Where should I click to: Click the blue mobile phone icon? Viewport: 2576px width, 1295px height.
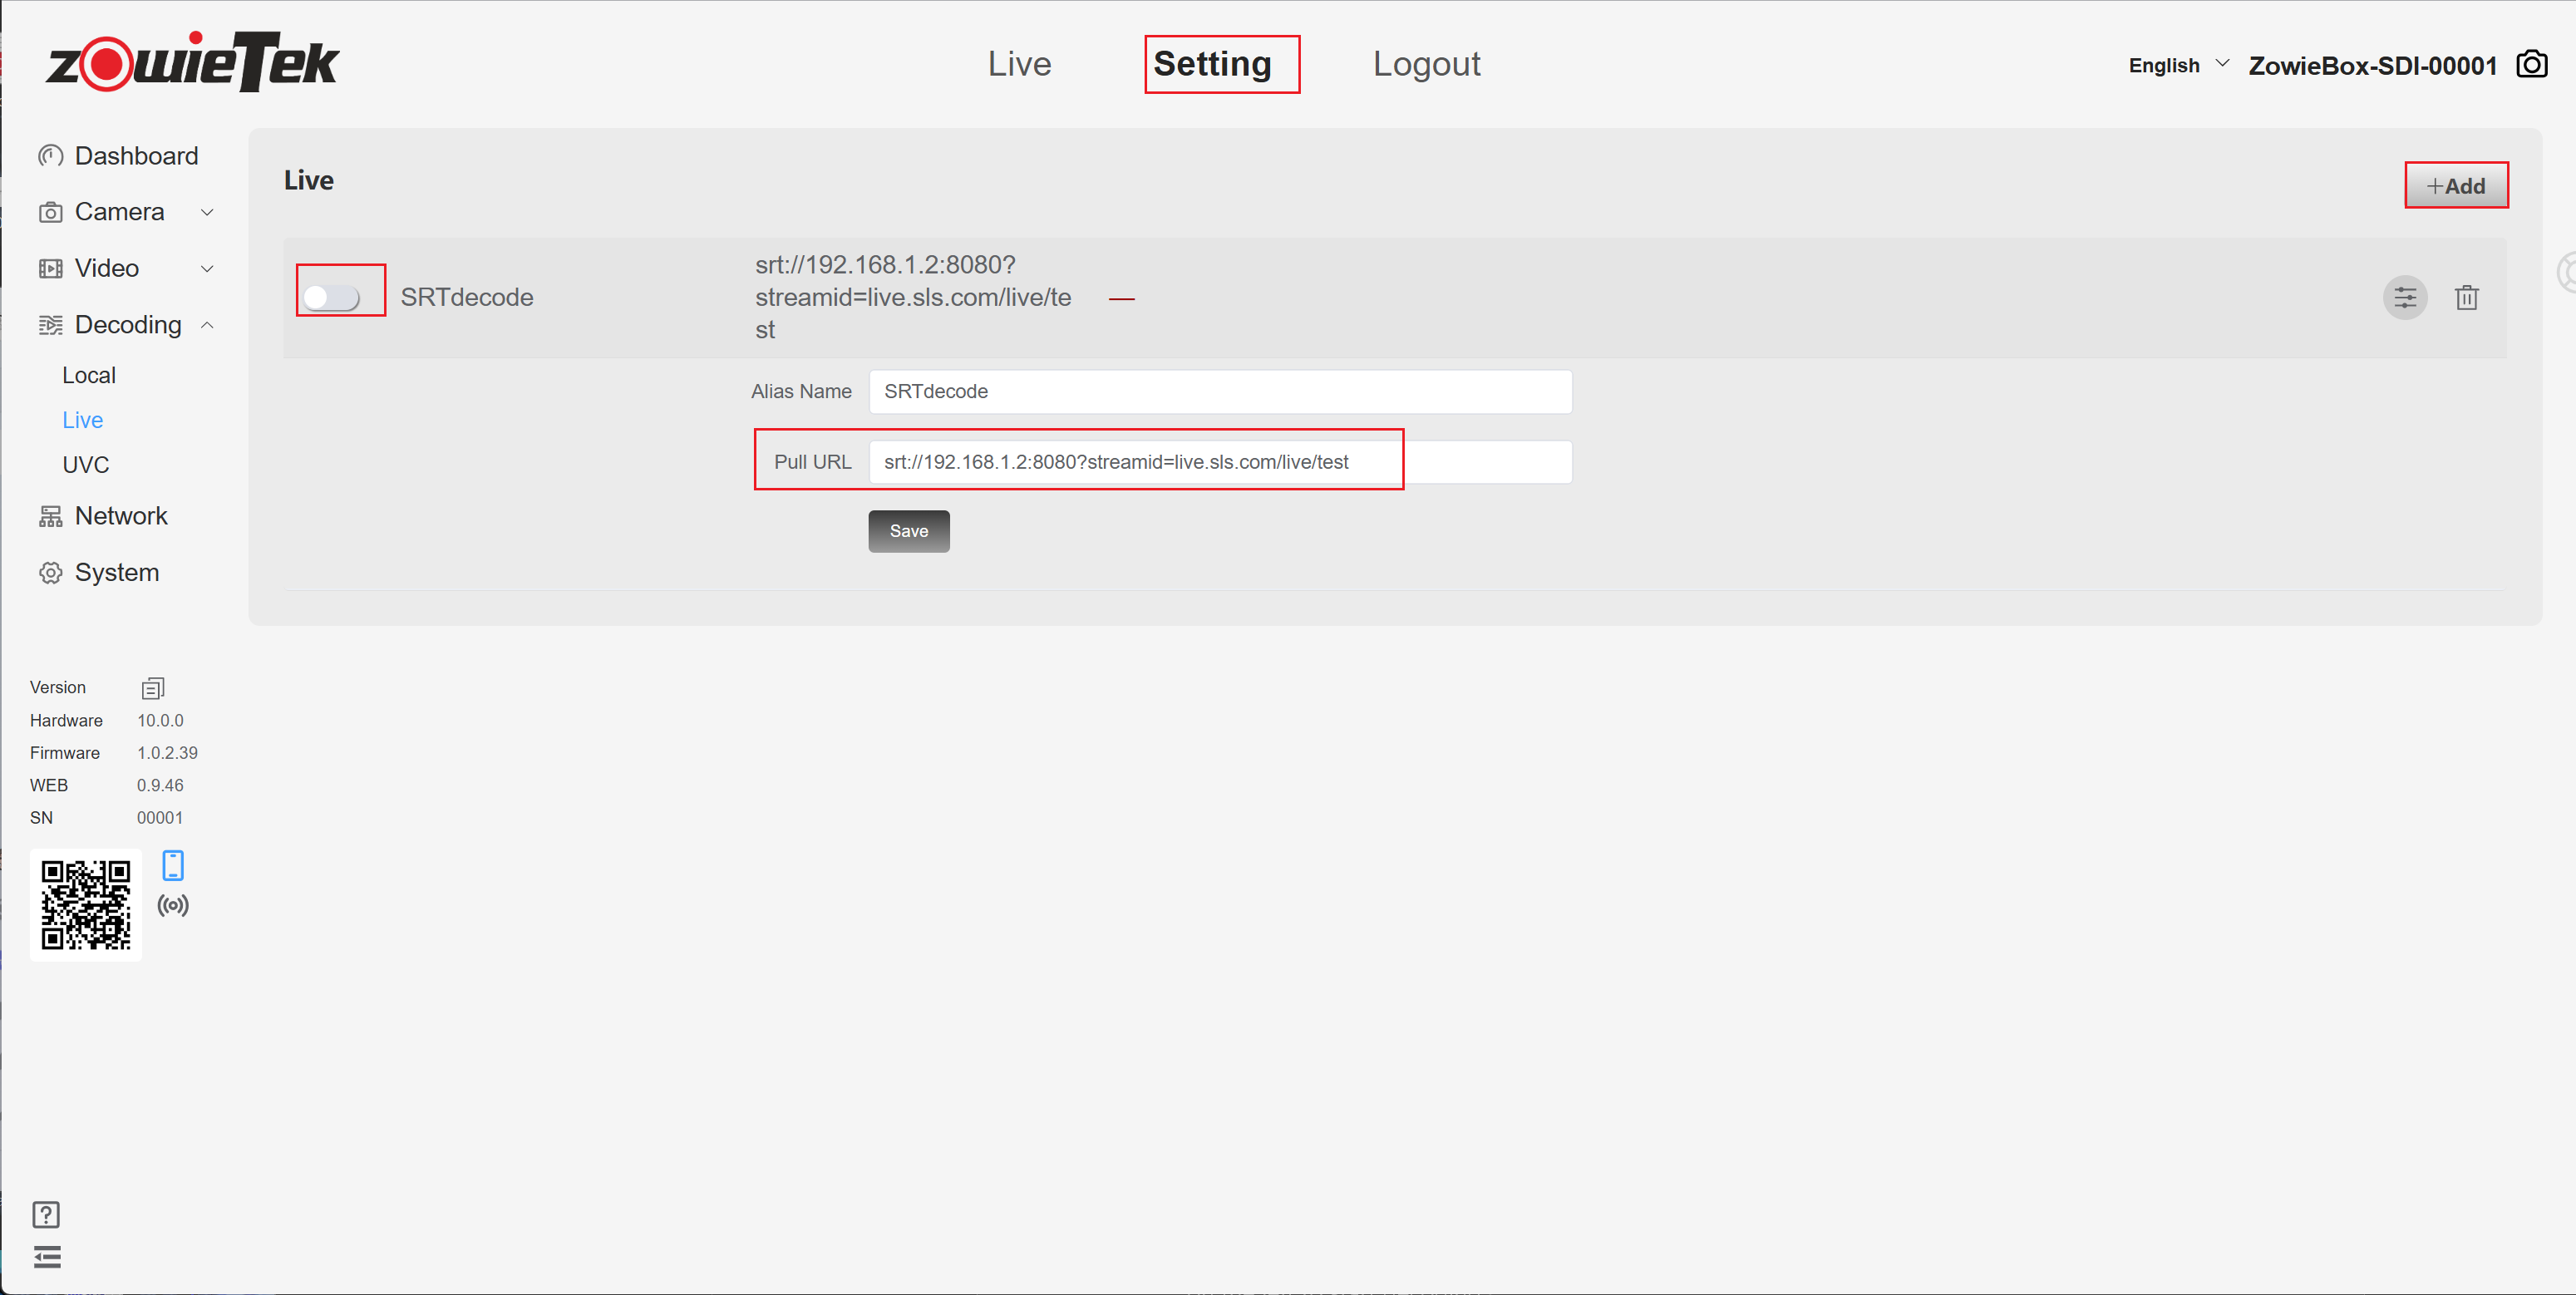[x=173, y=865]
